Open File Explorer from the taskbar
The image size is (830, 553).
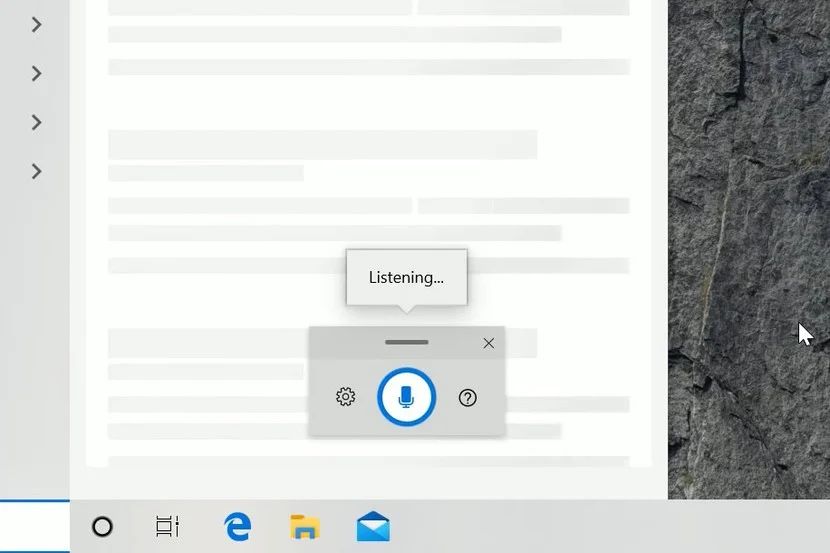tap(305, 527)
